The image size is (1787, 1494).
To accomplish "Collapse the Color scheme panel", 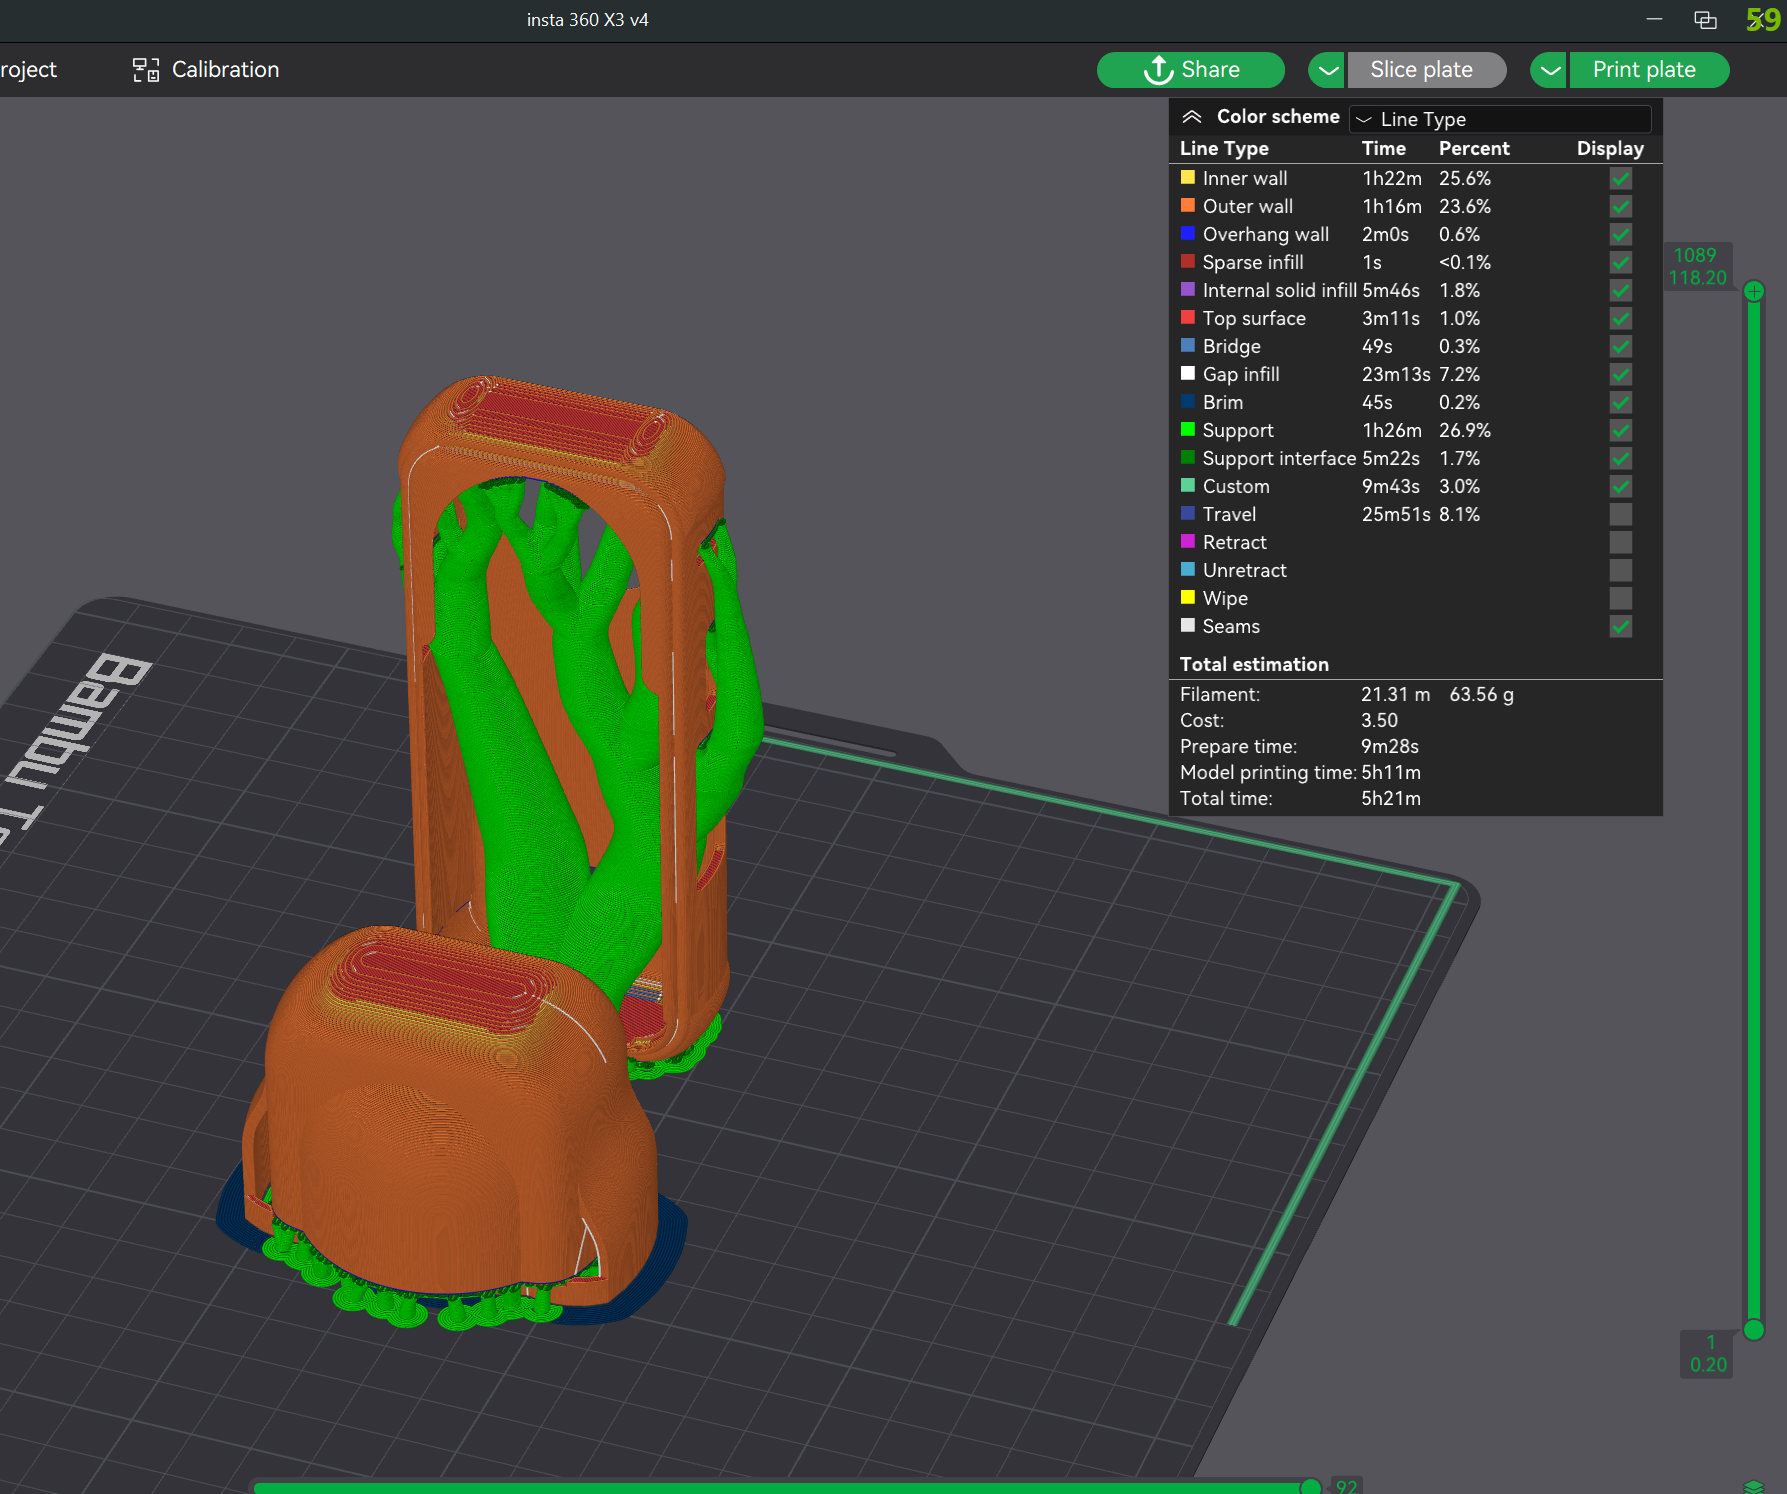I will coord(1191,117).
